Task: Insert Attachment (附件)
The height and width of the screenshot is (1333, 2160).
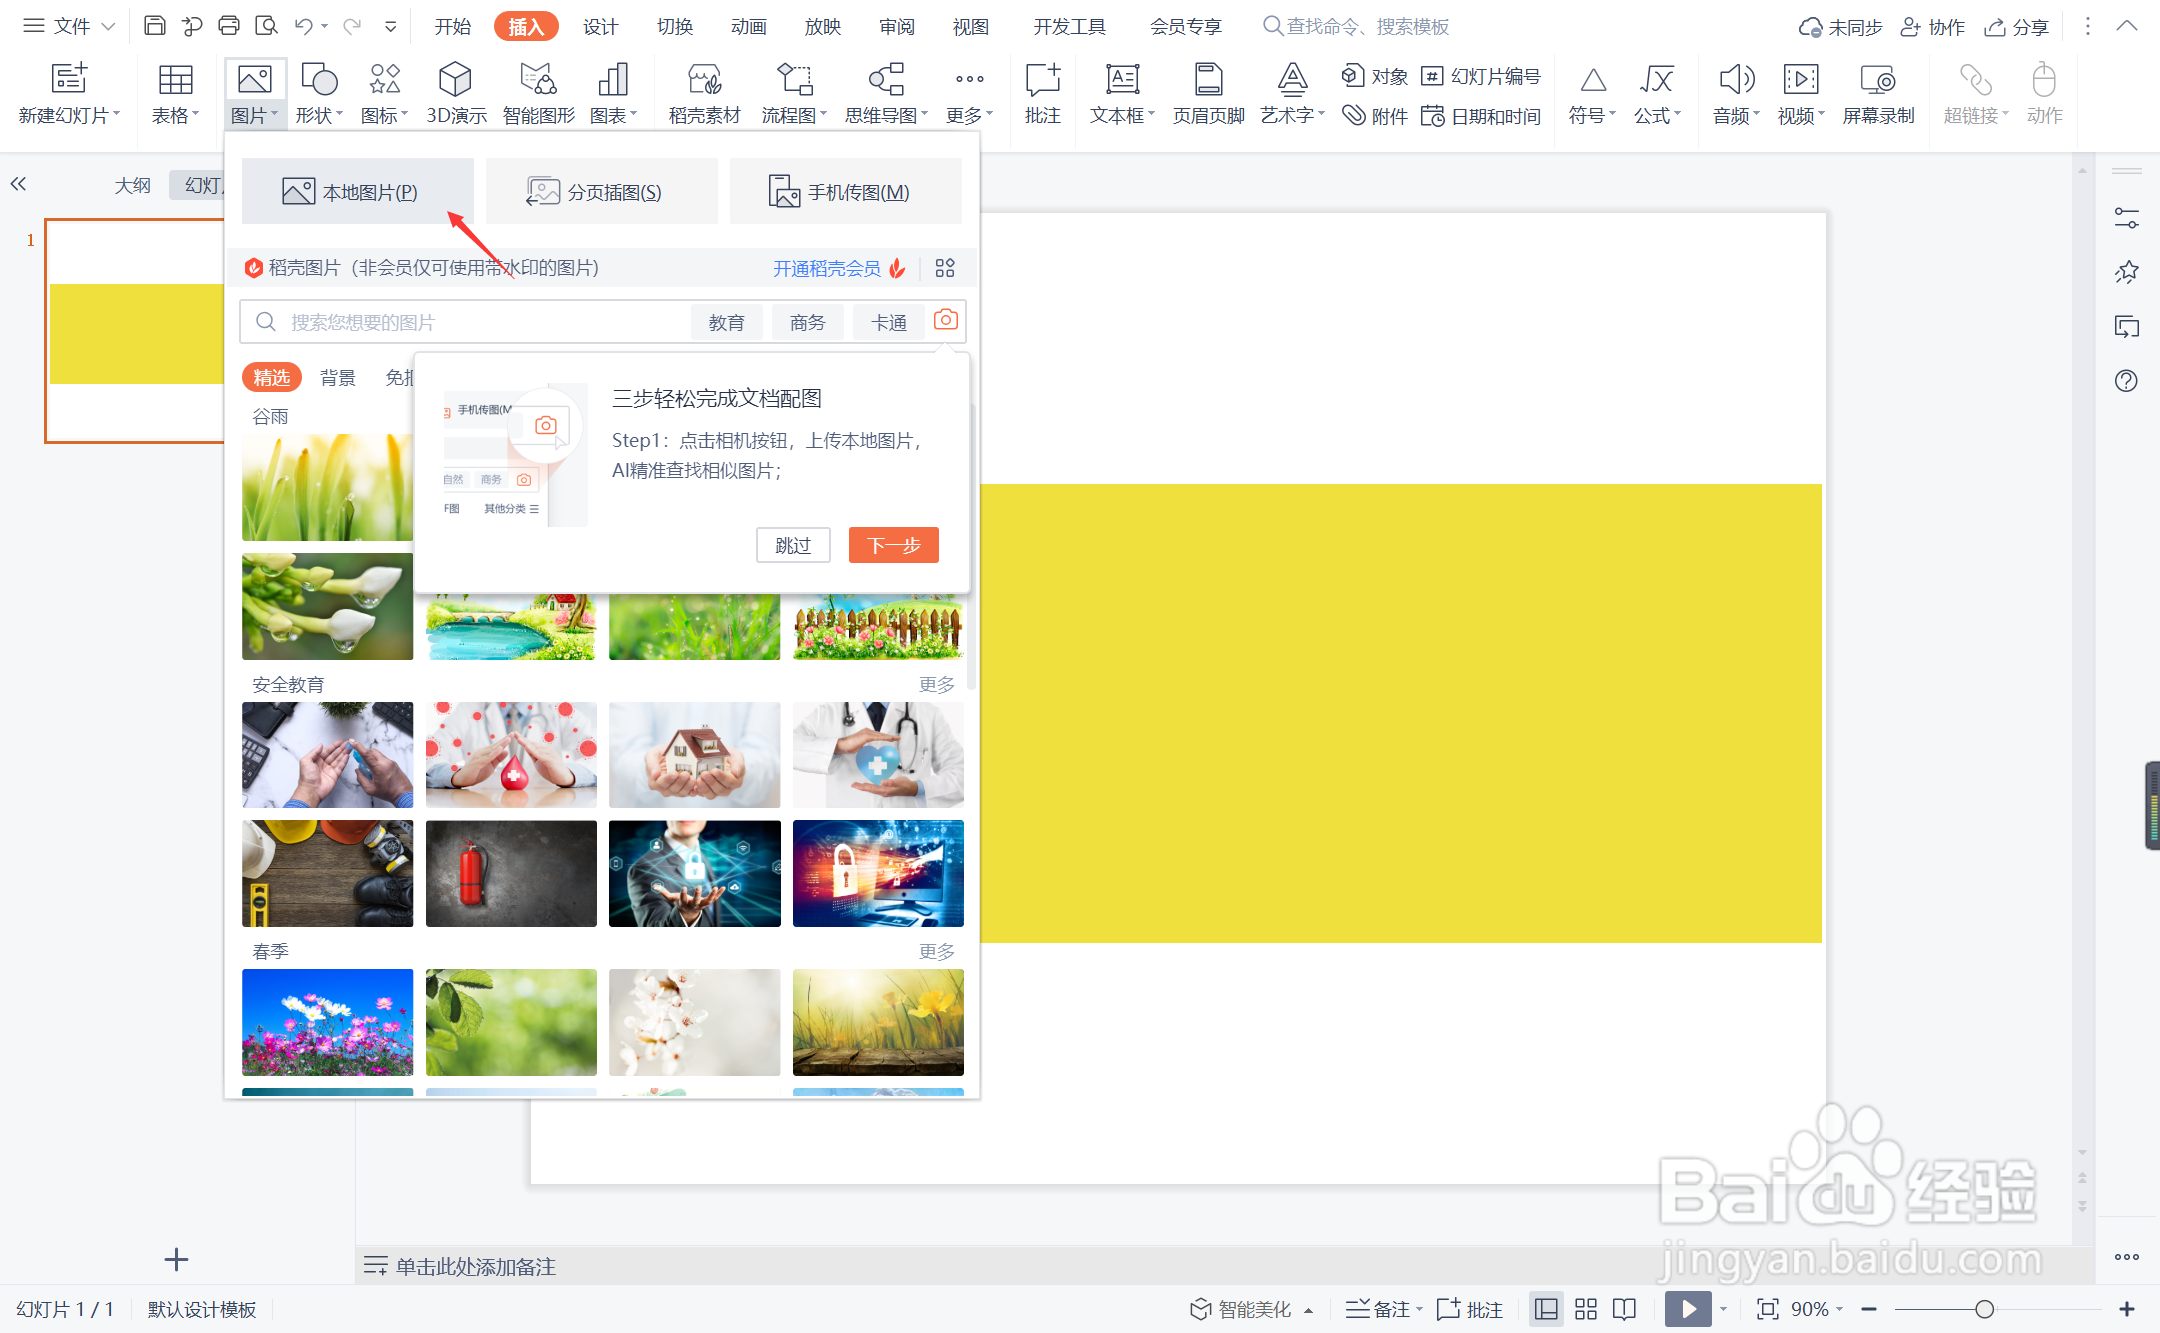Action: 1374,116
